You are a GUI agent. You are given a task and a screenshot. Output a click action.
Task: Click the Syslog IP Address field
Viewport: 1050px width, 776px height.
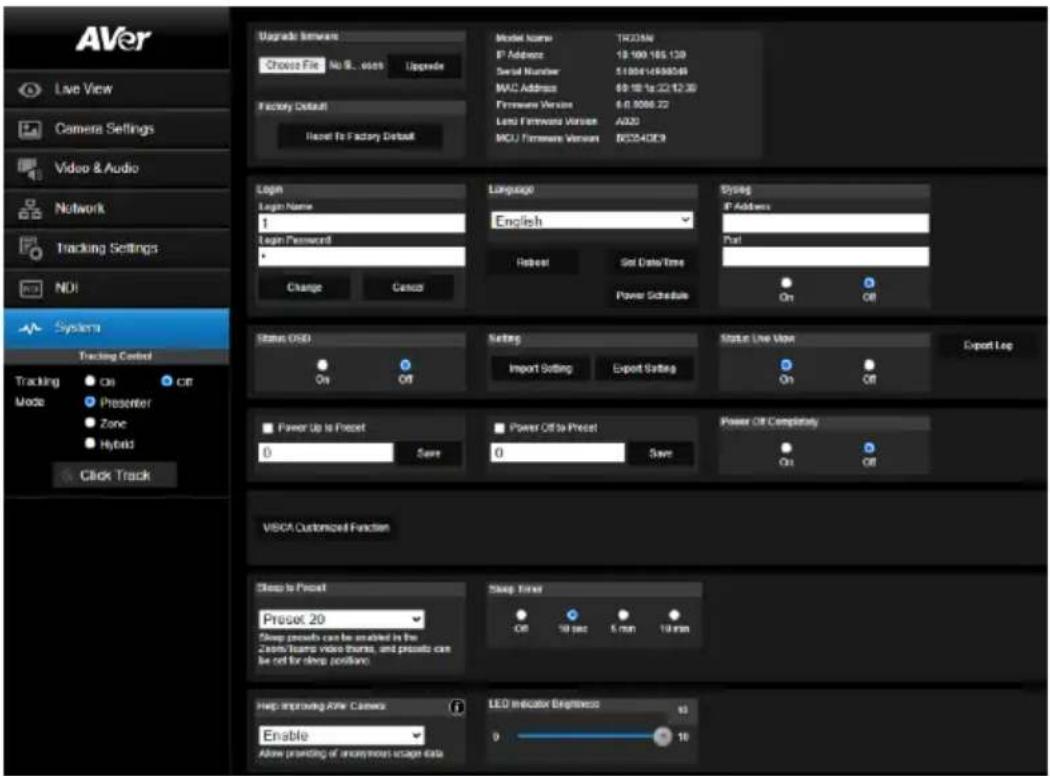[826, 223]
